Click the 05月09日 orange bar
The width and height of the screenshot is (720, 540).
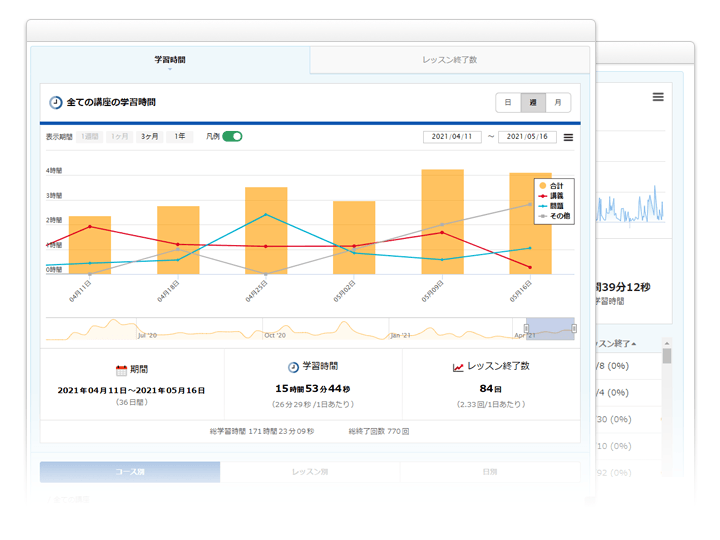[x=443, y=222]
